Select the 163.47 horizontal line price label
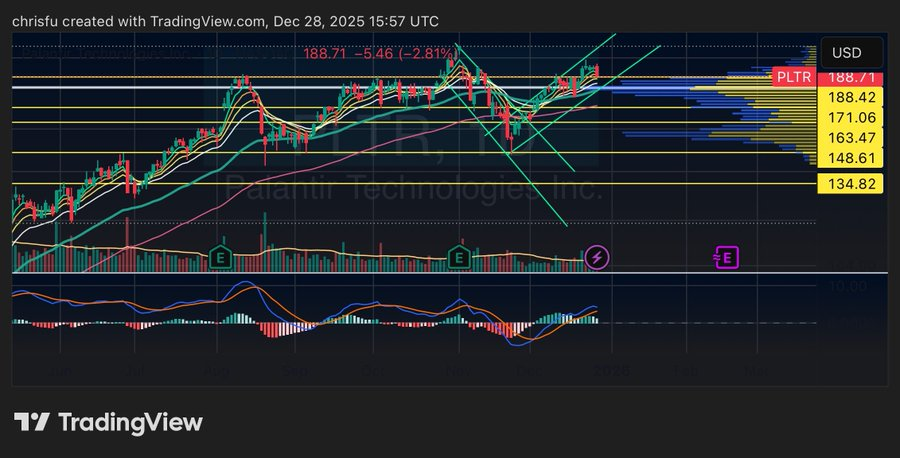 (x=851, y=138)
